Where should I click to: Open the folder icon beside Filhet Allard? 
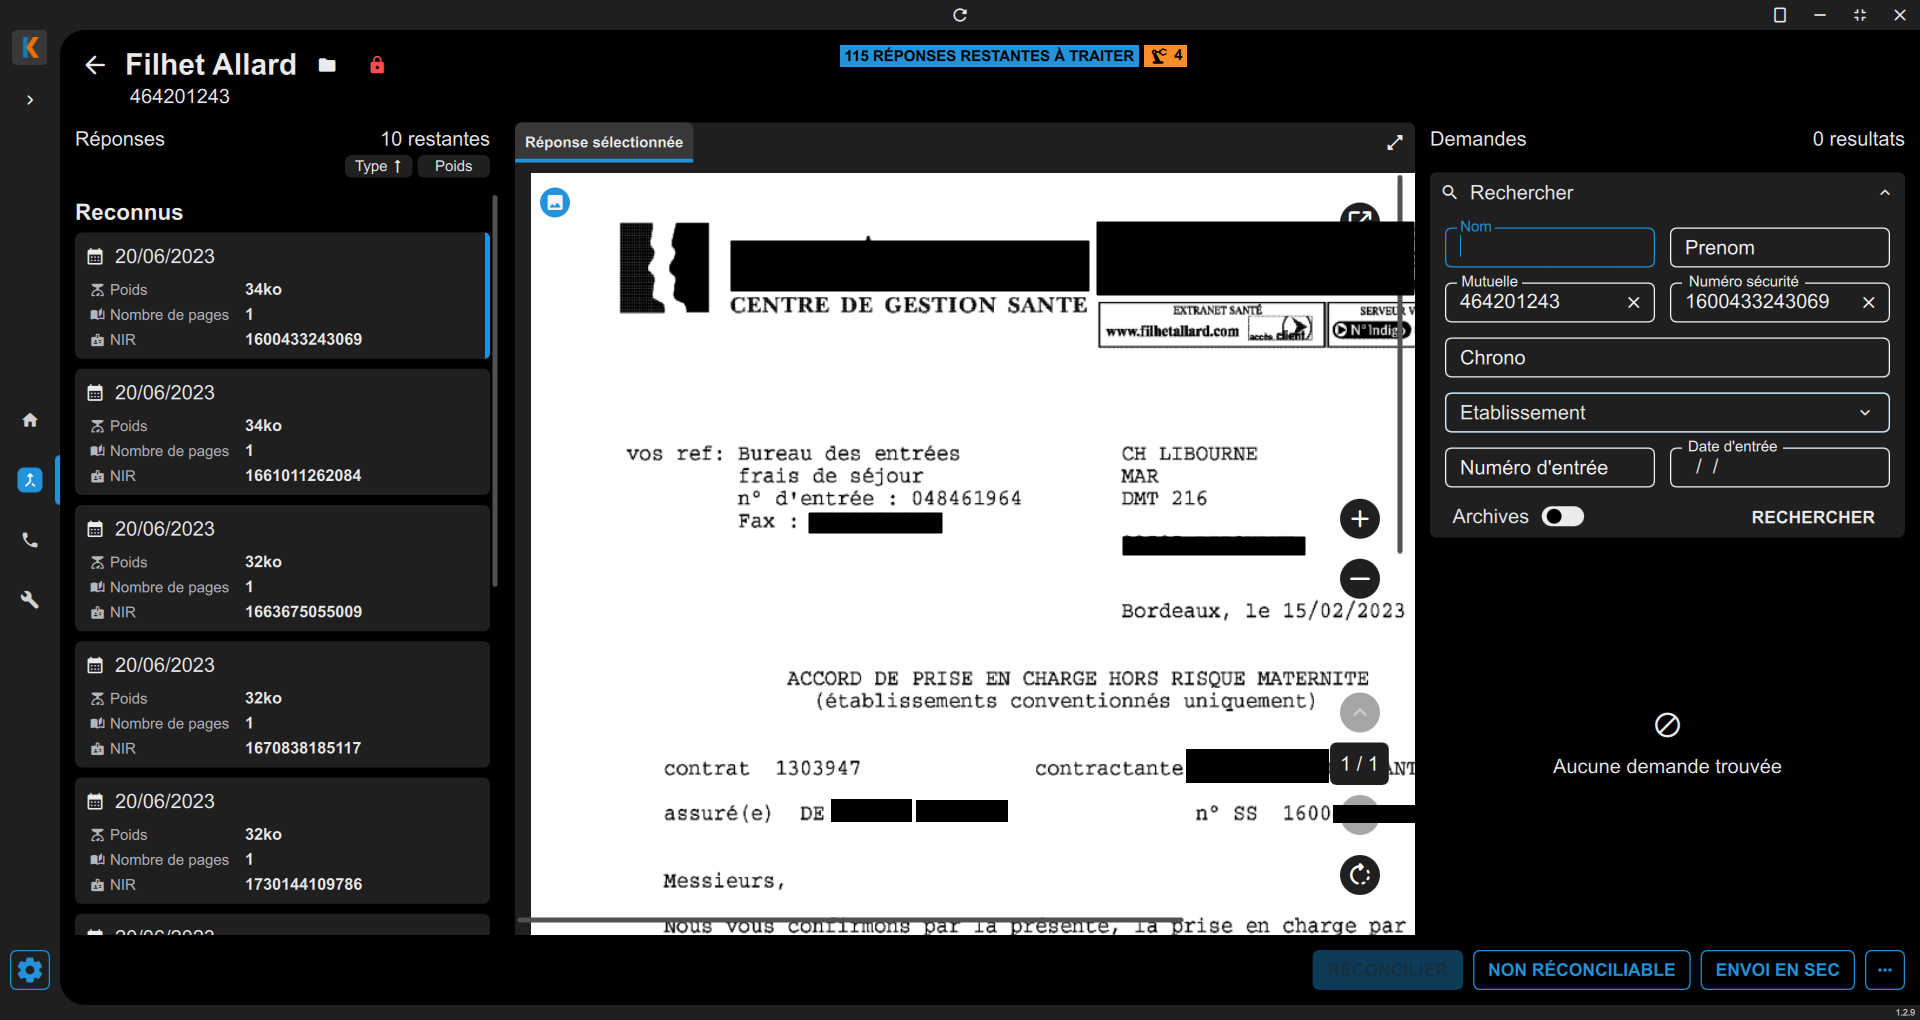point(327,65)
